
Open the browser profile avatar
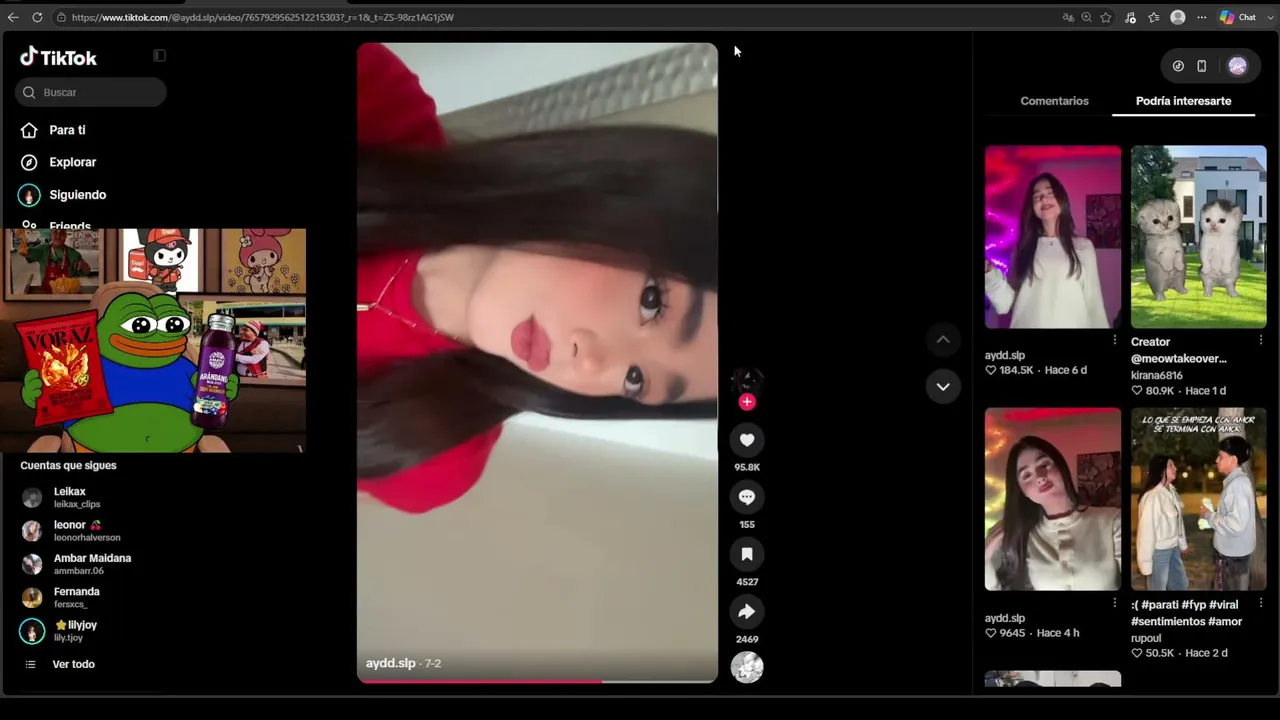pos(1178,17)
